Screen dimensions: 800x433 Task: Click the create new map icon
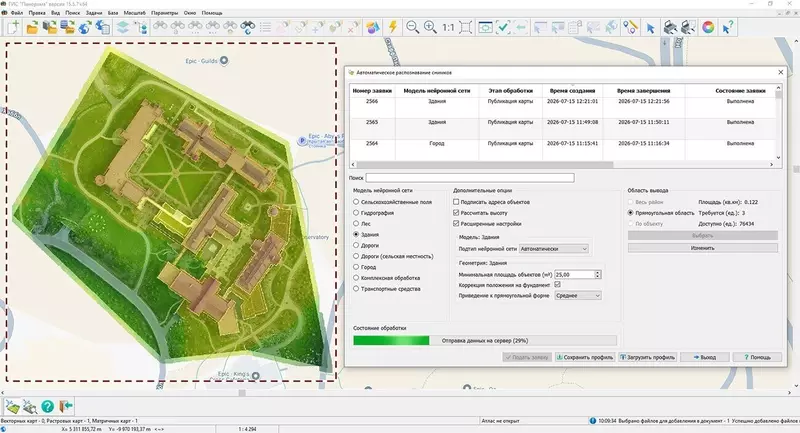click(13, 27)
